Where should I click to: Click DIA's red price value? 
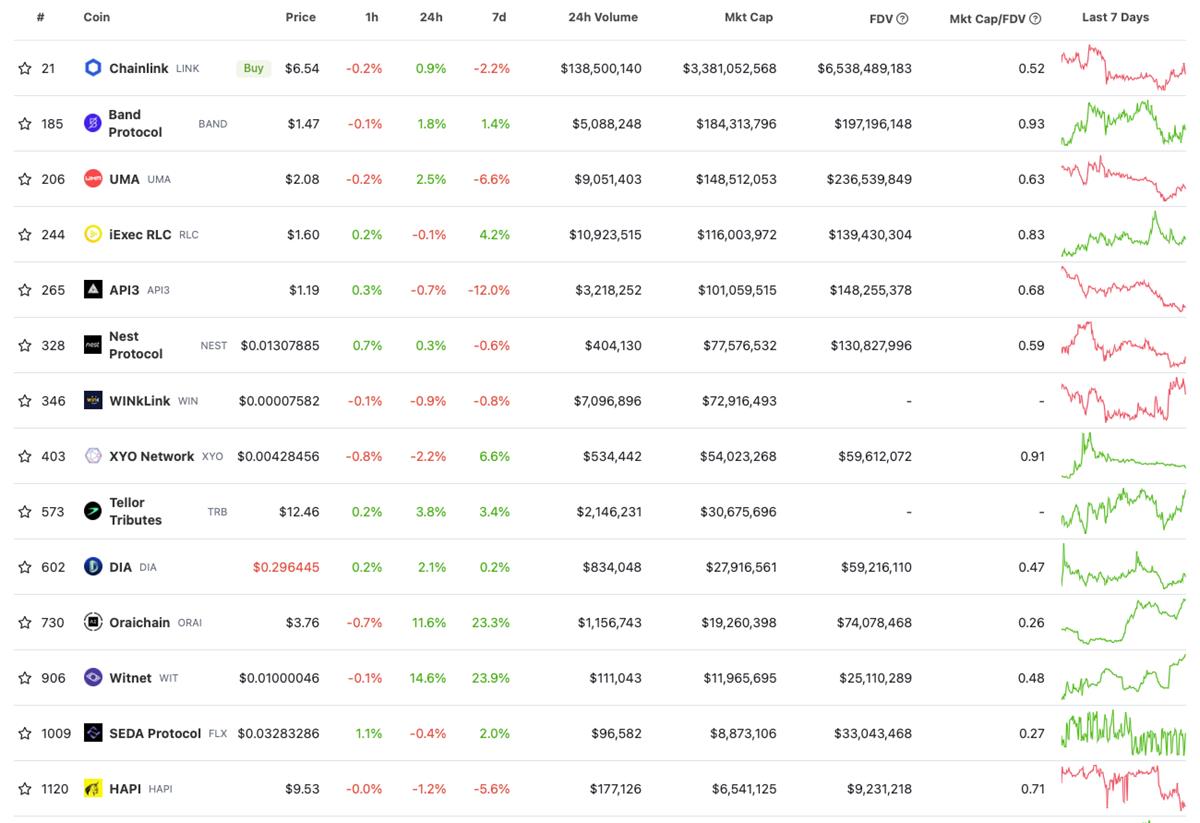[x=286, y=567]
